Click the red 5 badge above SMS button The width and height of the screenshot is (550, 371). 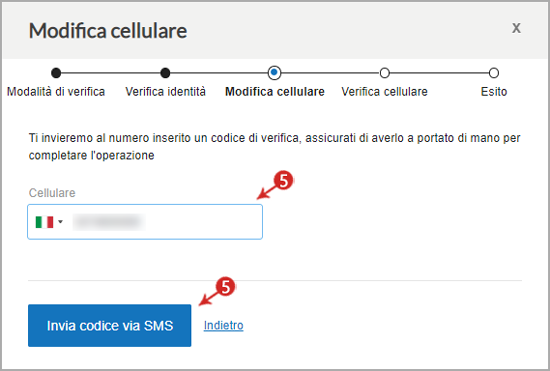tap(226, 287)
